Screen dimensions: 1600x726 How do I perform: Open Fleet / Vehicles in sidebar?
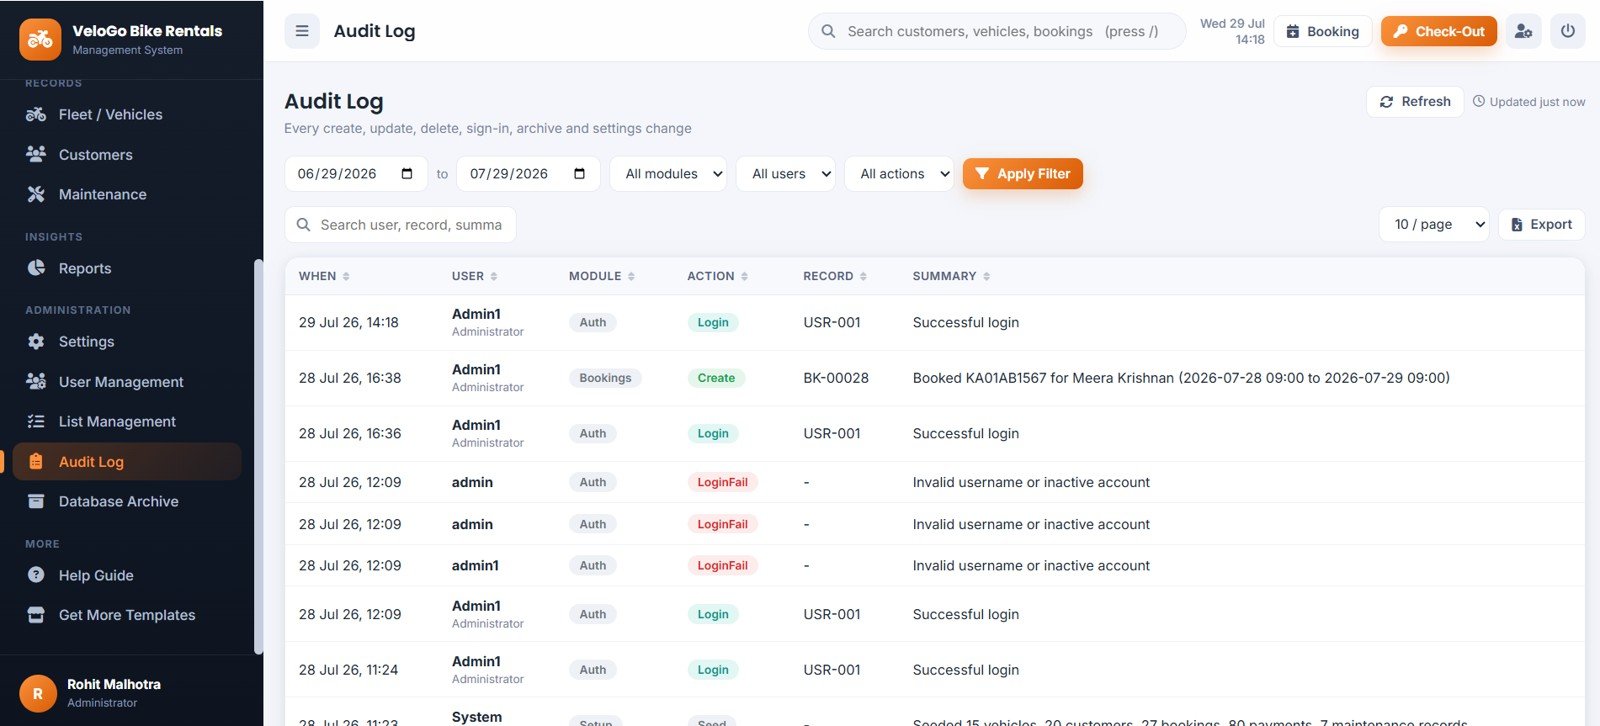coord(127,114)
